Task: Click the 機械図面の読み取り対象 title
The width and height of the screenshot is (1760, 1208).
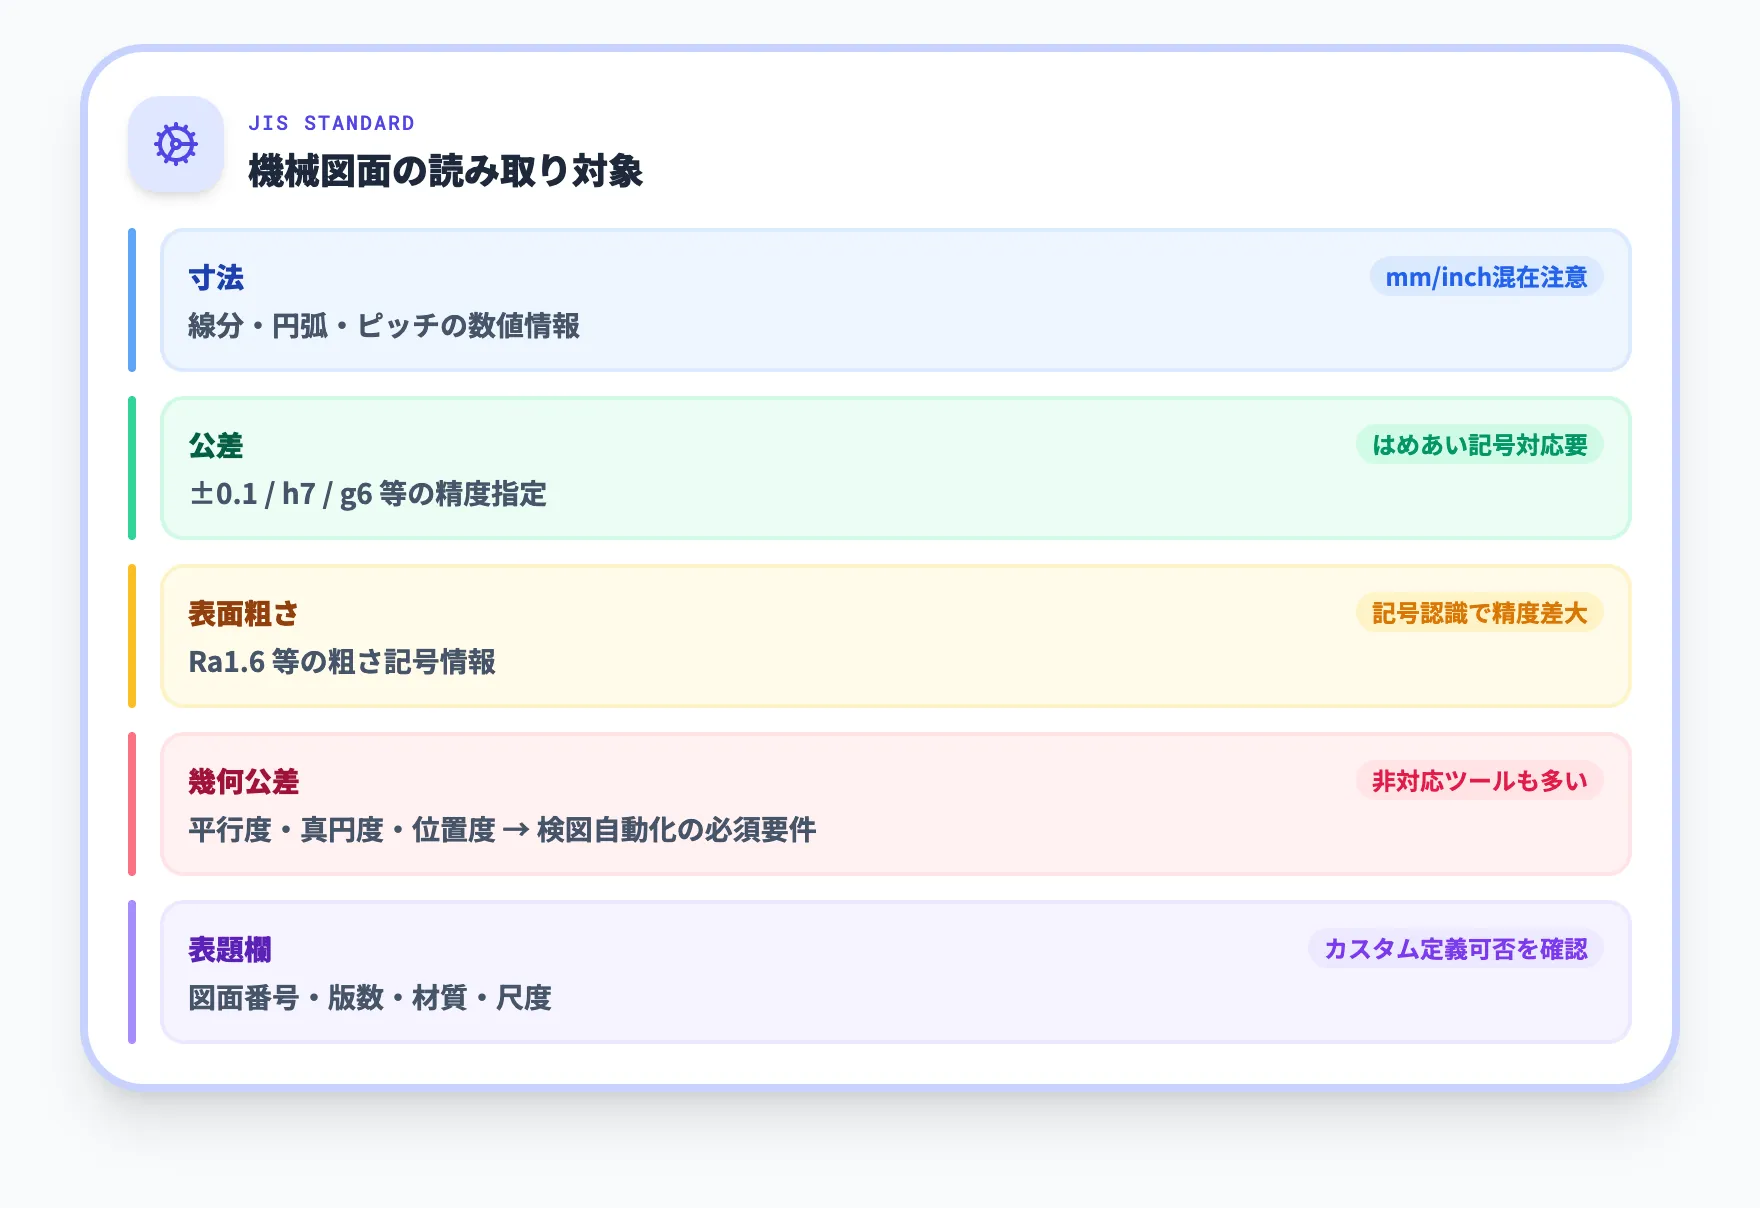Action: (447, 171)
